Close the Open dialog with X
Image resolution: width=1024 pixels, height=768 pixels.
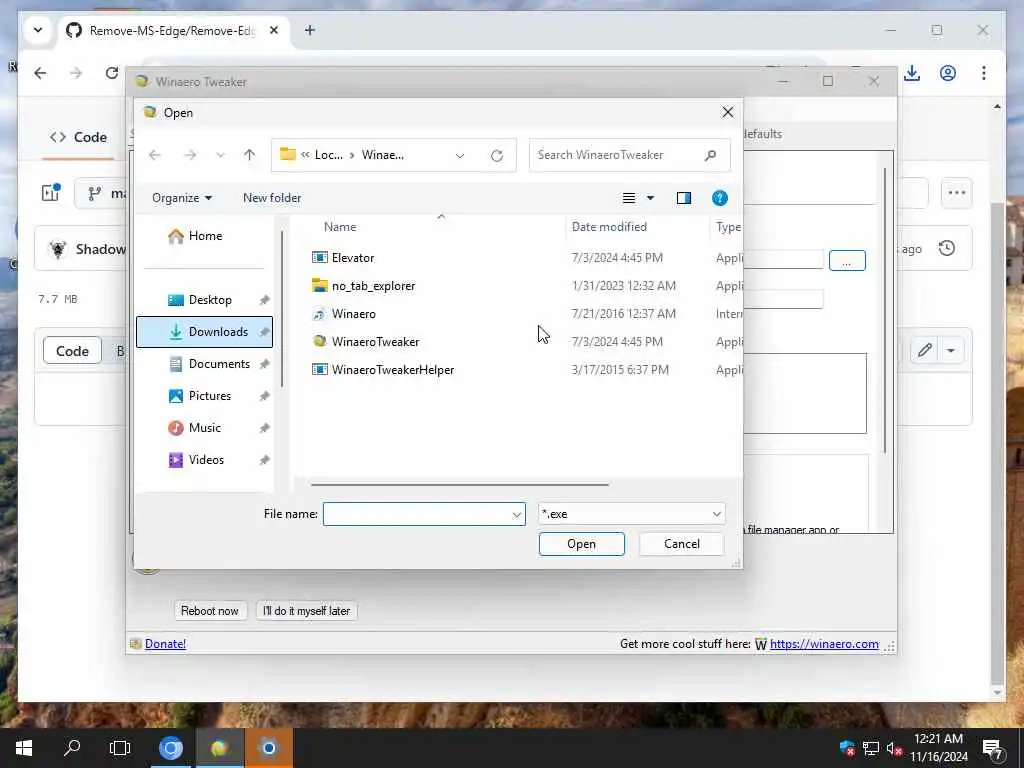point(728,112)
